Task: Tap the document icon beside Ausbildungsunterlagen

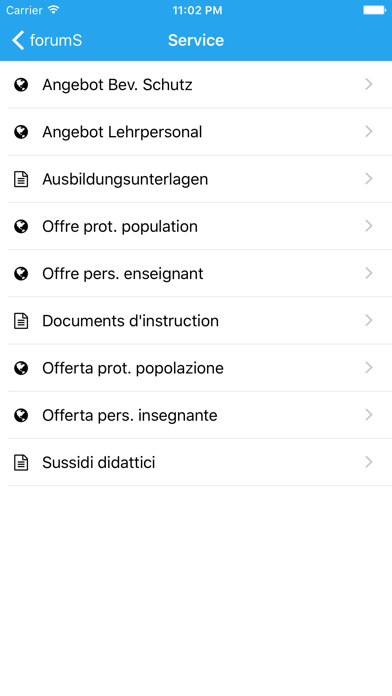Action: [21, 179]
